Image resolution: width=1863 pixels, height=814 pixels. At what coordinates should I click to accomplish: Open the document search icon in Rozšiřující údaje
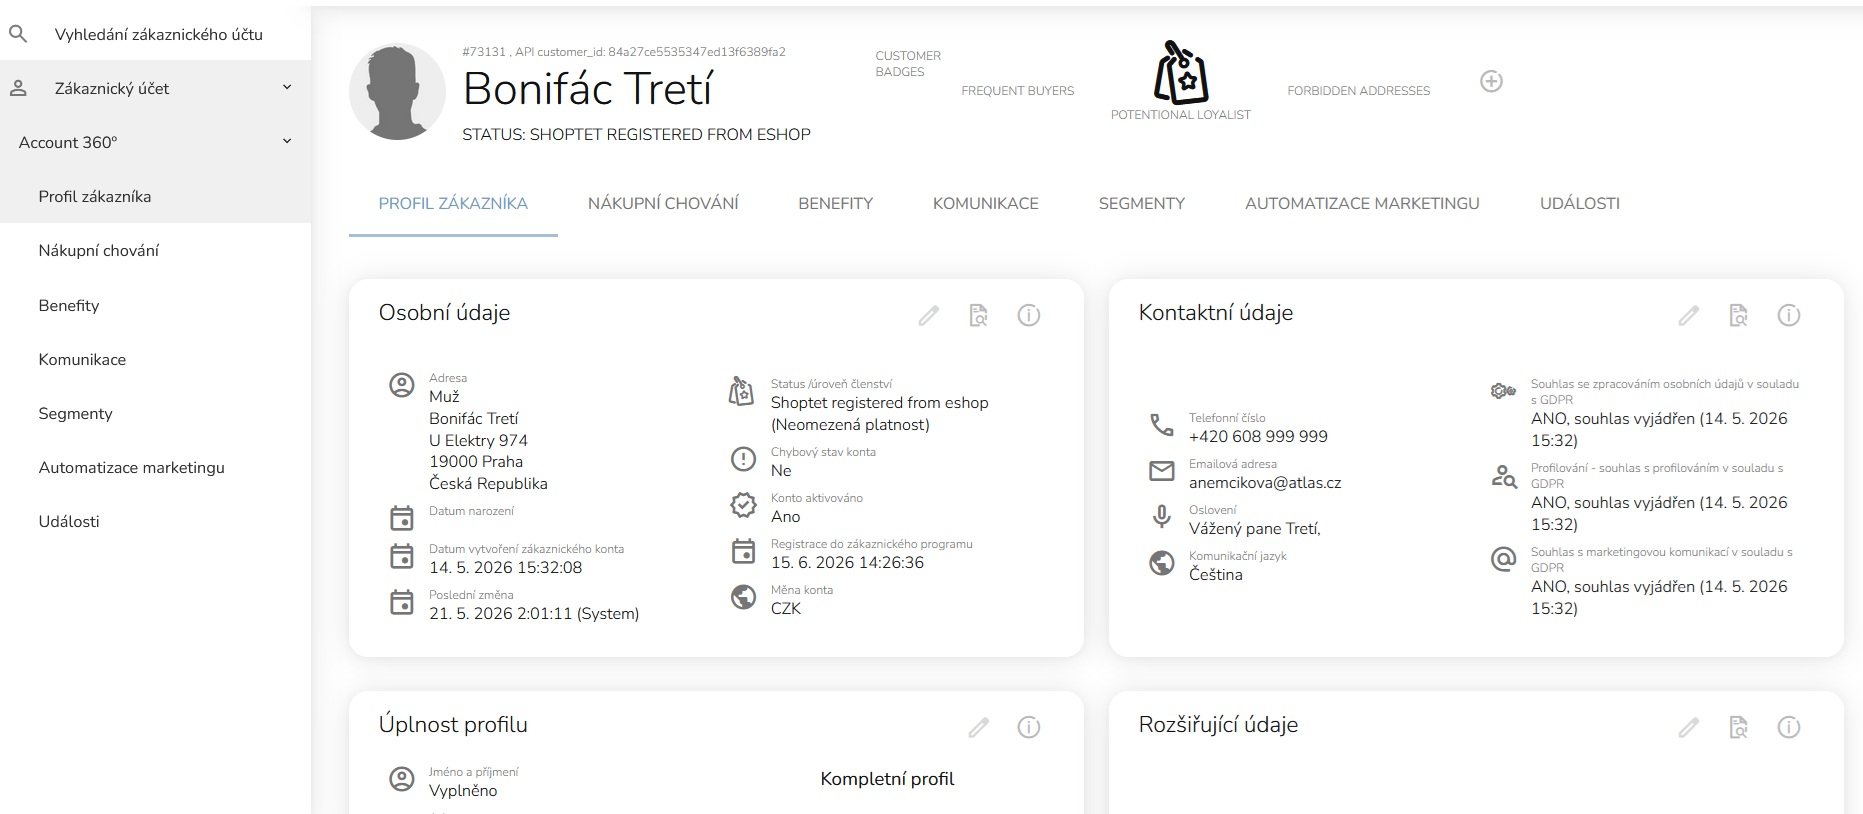click(1739, 728)
